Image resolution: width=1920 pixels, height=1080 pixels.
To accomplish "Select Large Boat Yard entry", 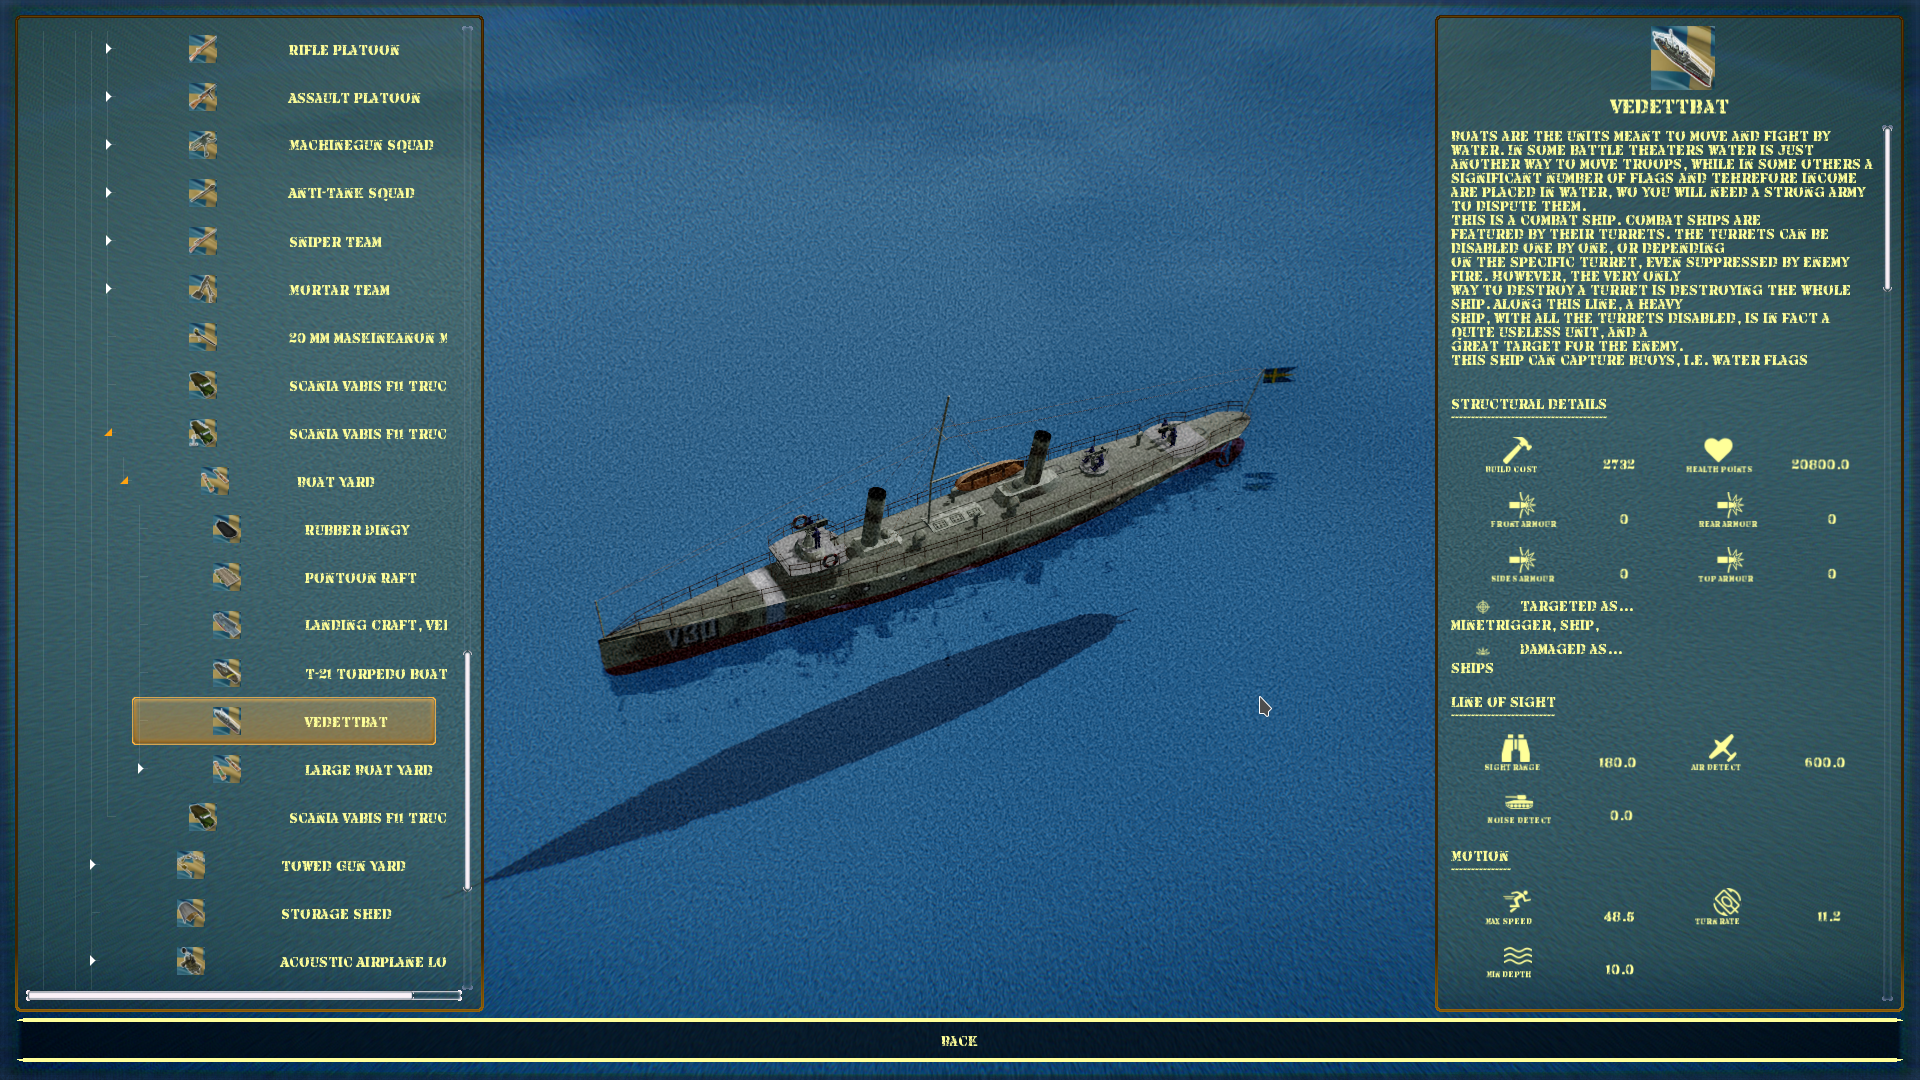I will [x=368, y=770].
